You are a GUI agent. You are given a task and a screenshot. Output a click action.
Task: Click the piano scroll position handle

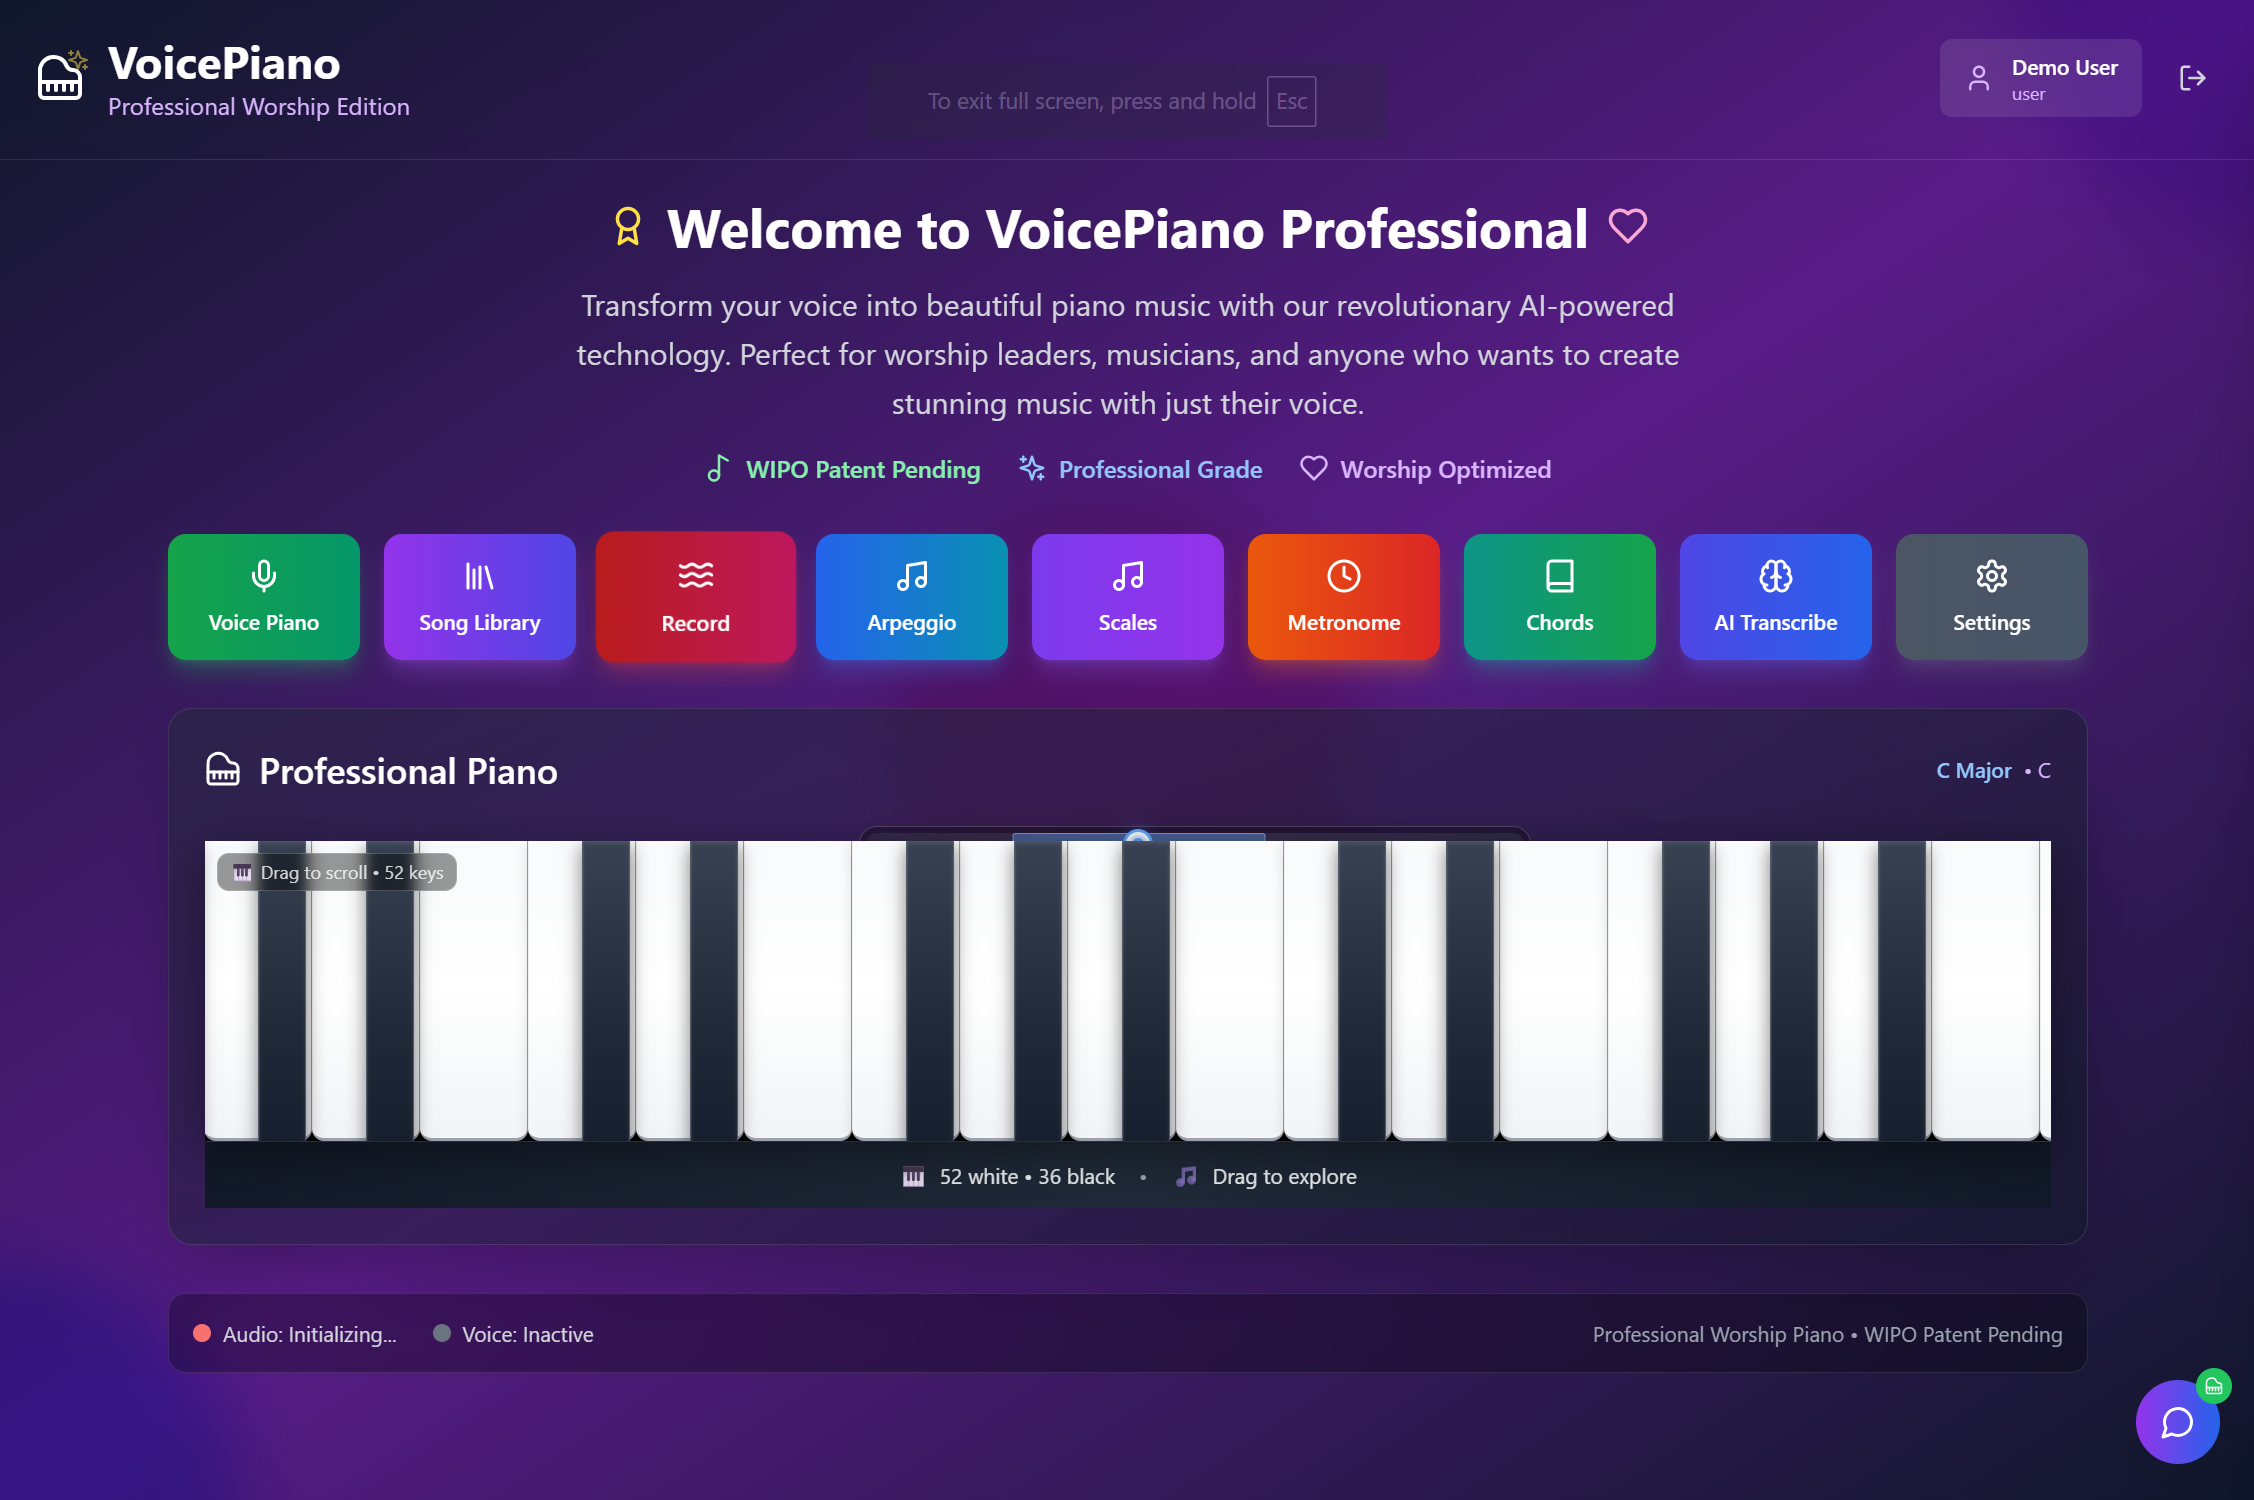1138,836
